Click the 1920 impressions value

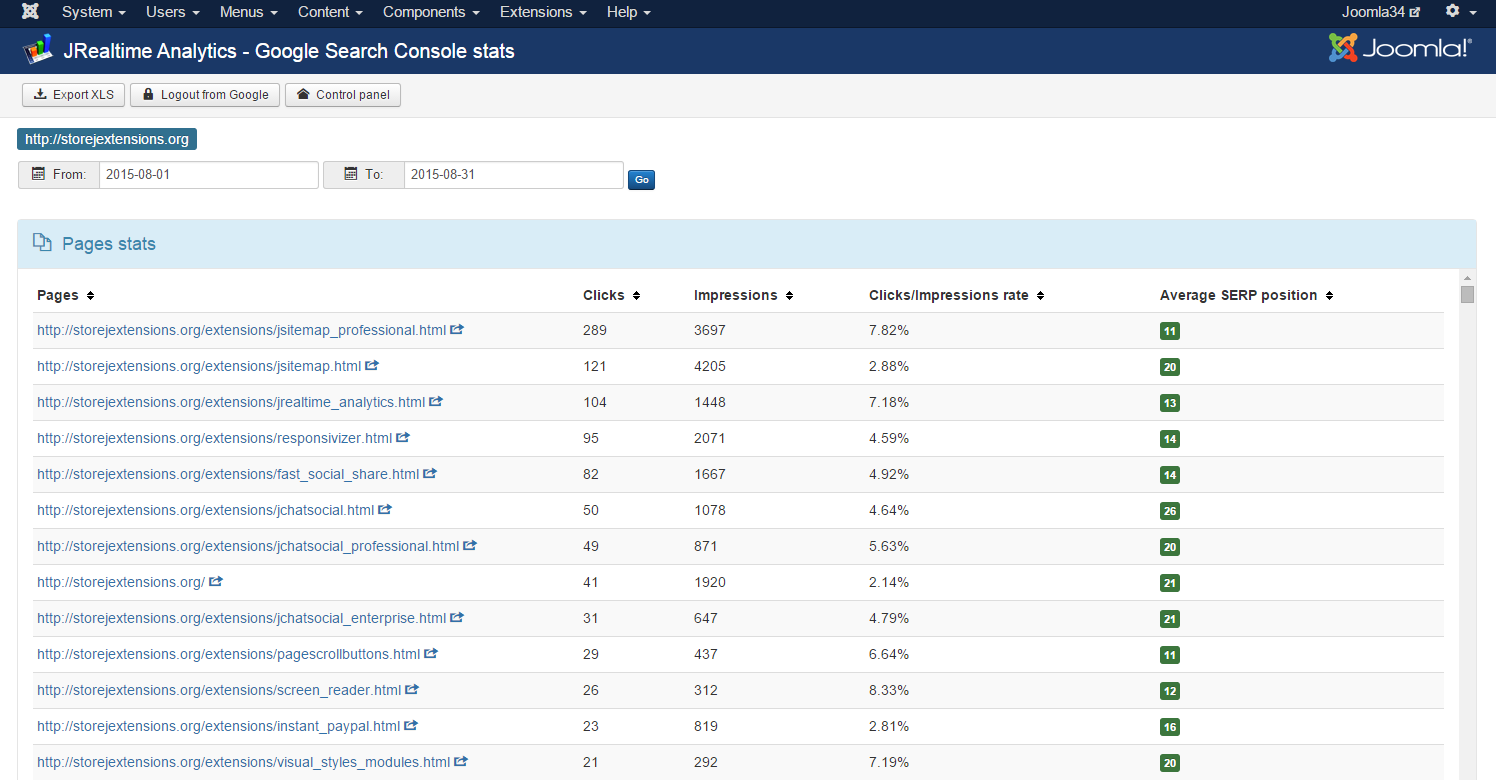click(x=710, y=582)
